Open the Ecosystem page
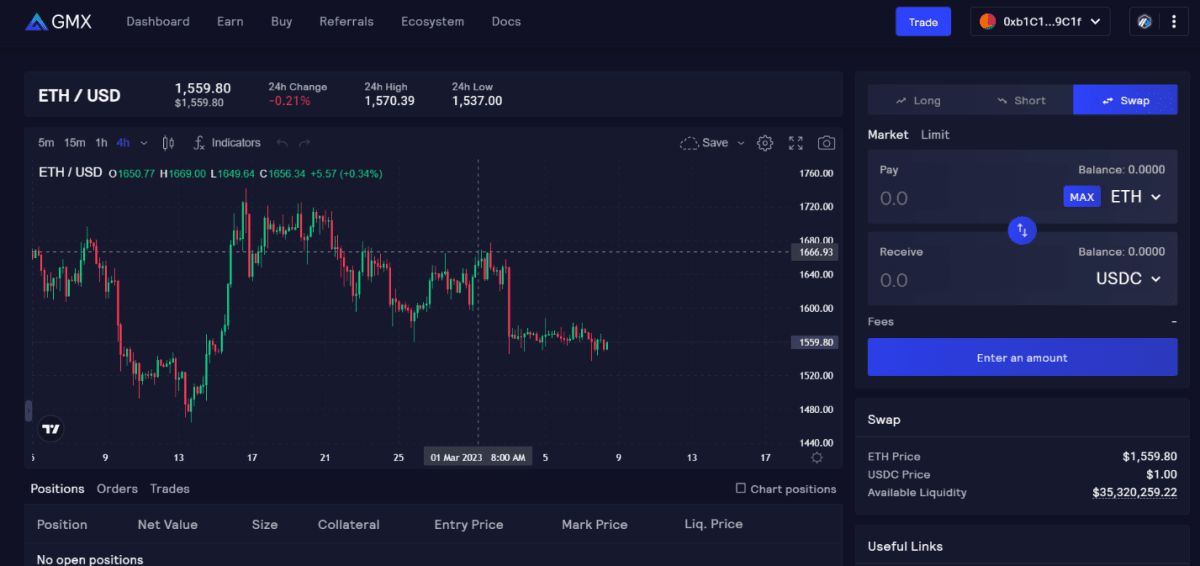Screen dimensions: 1200x566 (x=433, y=21)
